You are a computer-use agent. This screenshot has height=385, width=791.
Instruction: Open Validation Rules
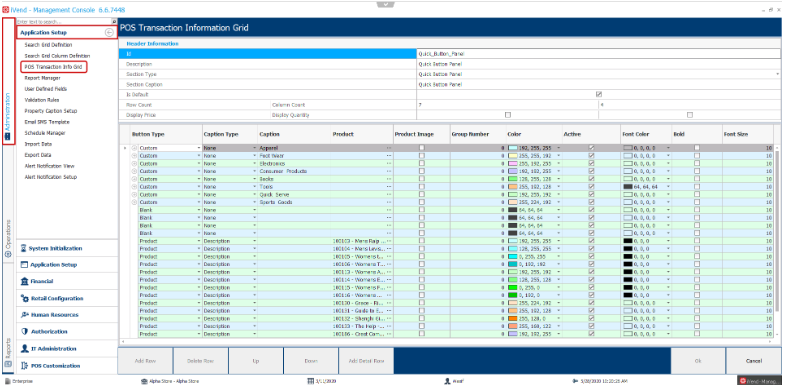pyautogui.click(x=42, y=100)
